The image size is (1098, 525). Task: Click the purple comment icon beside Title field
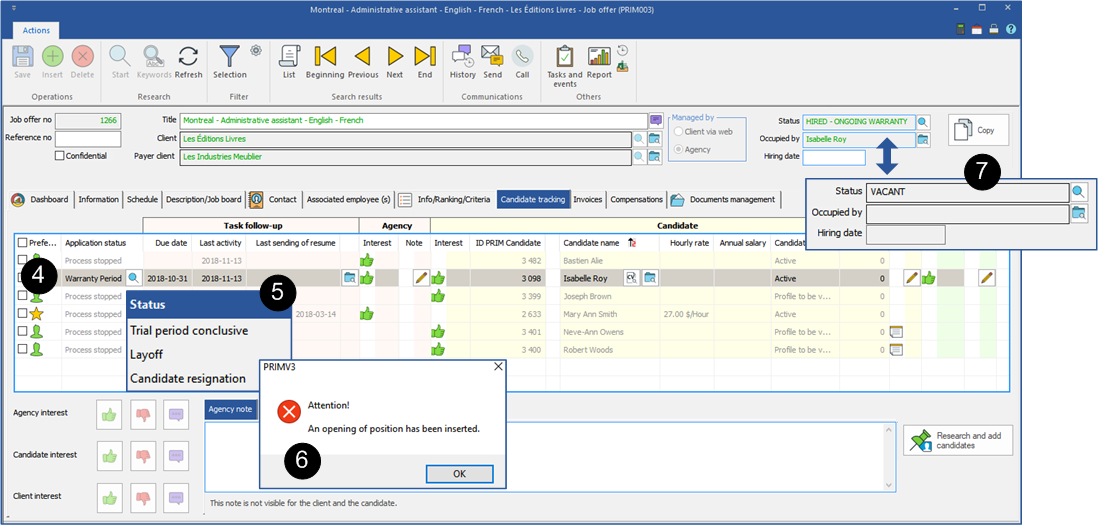click(655, 120)
